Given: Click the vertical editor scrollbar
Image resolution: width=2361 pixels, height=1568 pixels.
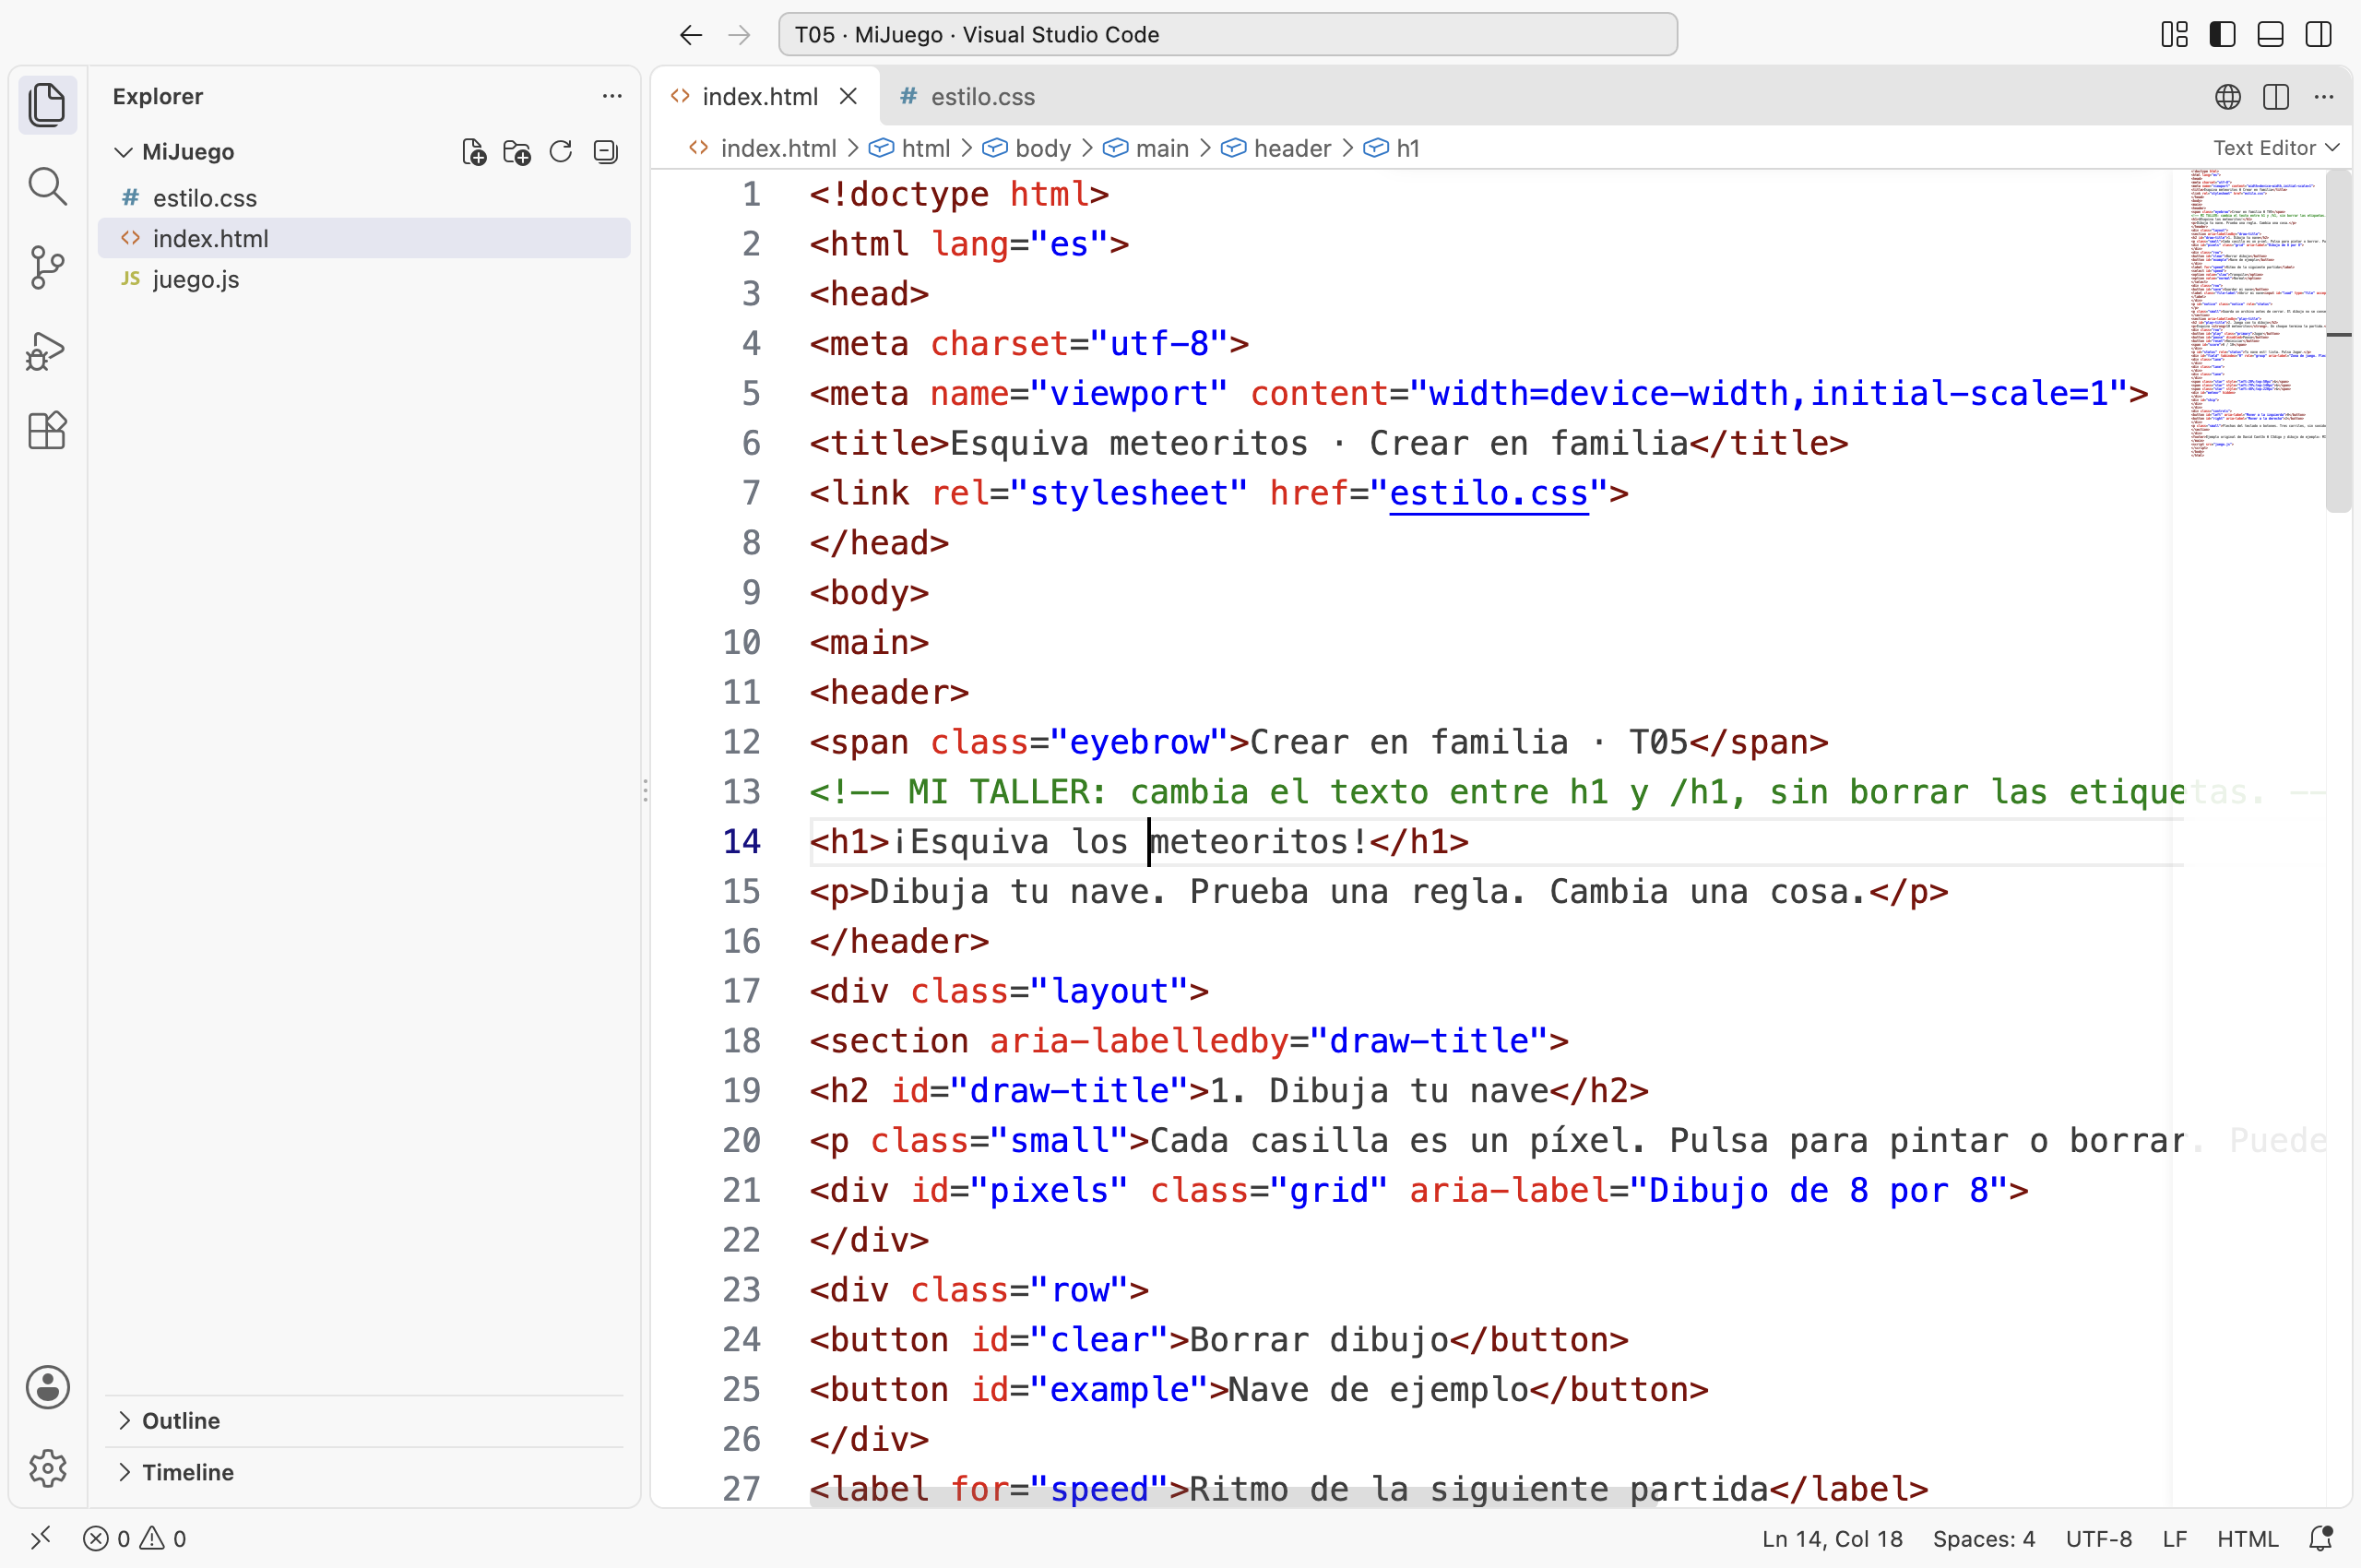Looking at the screenshot, I should click(2337, 340).
